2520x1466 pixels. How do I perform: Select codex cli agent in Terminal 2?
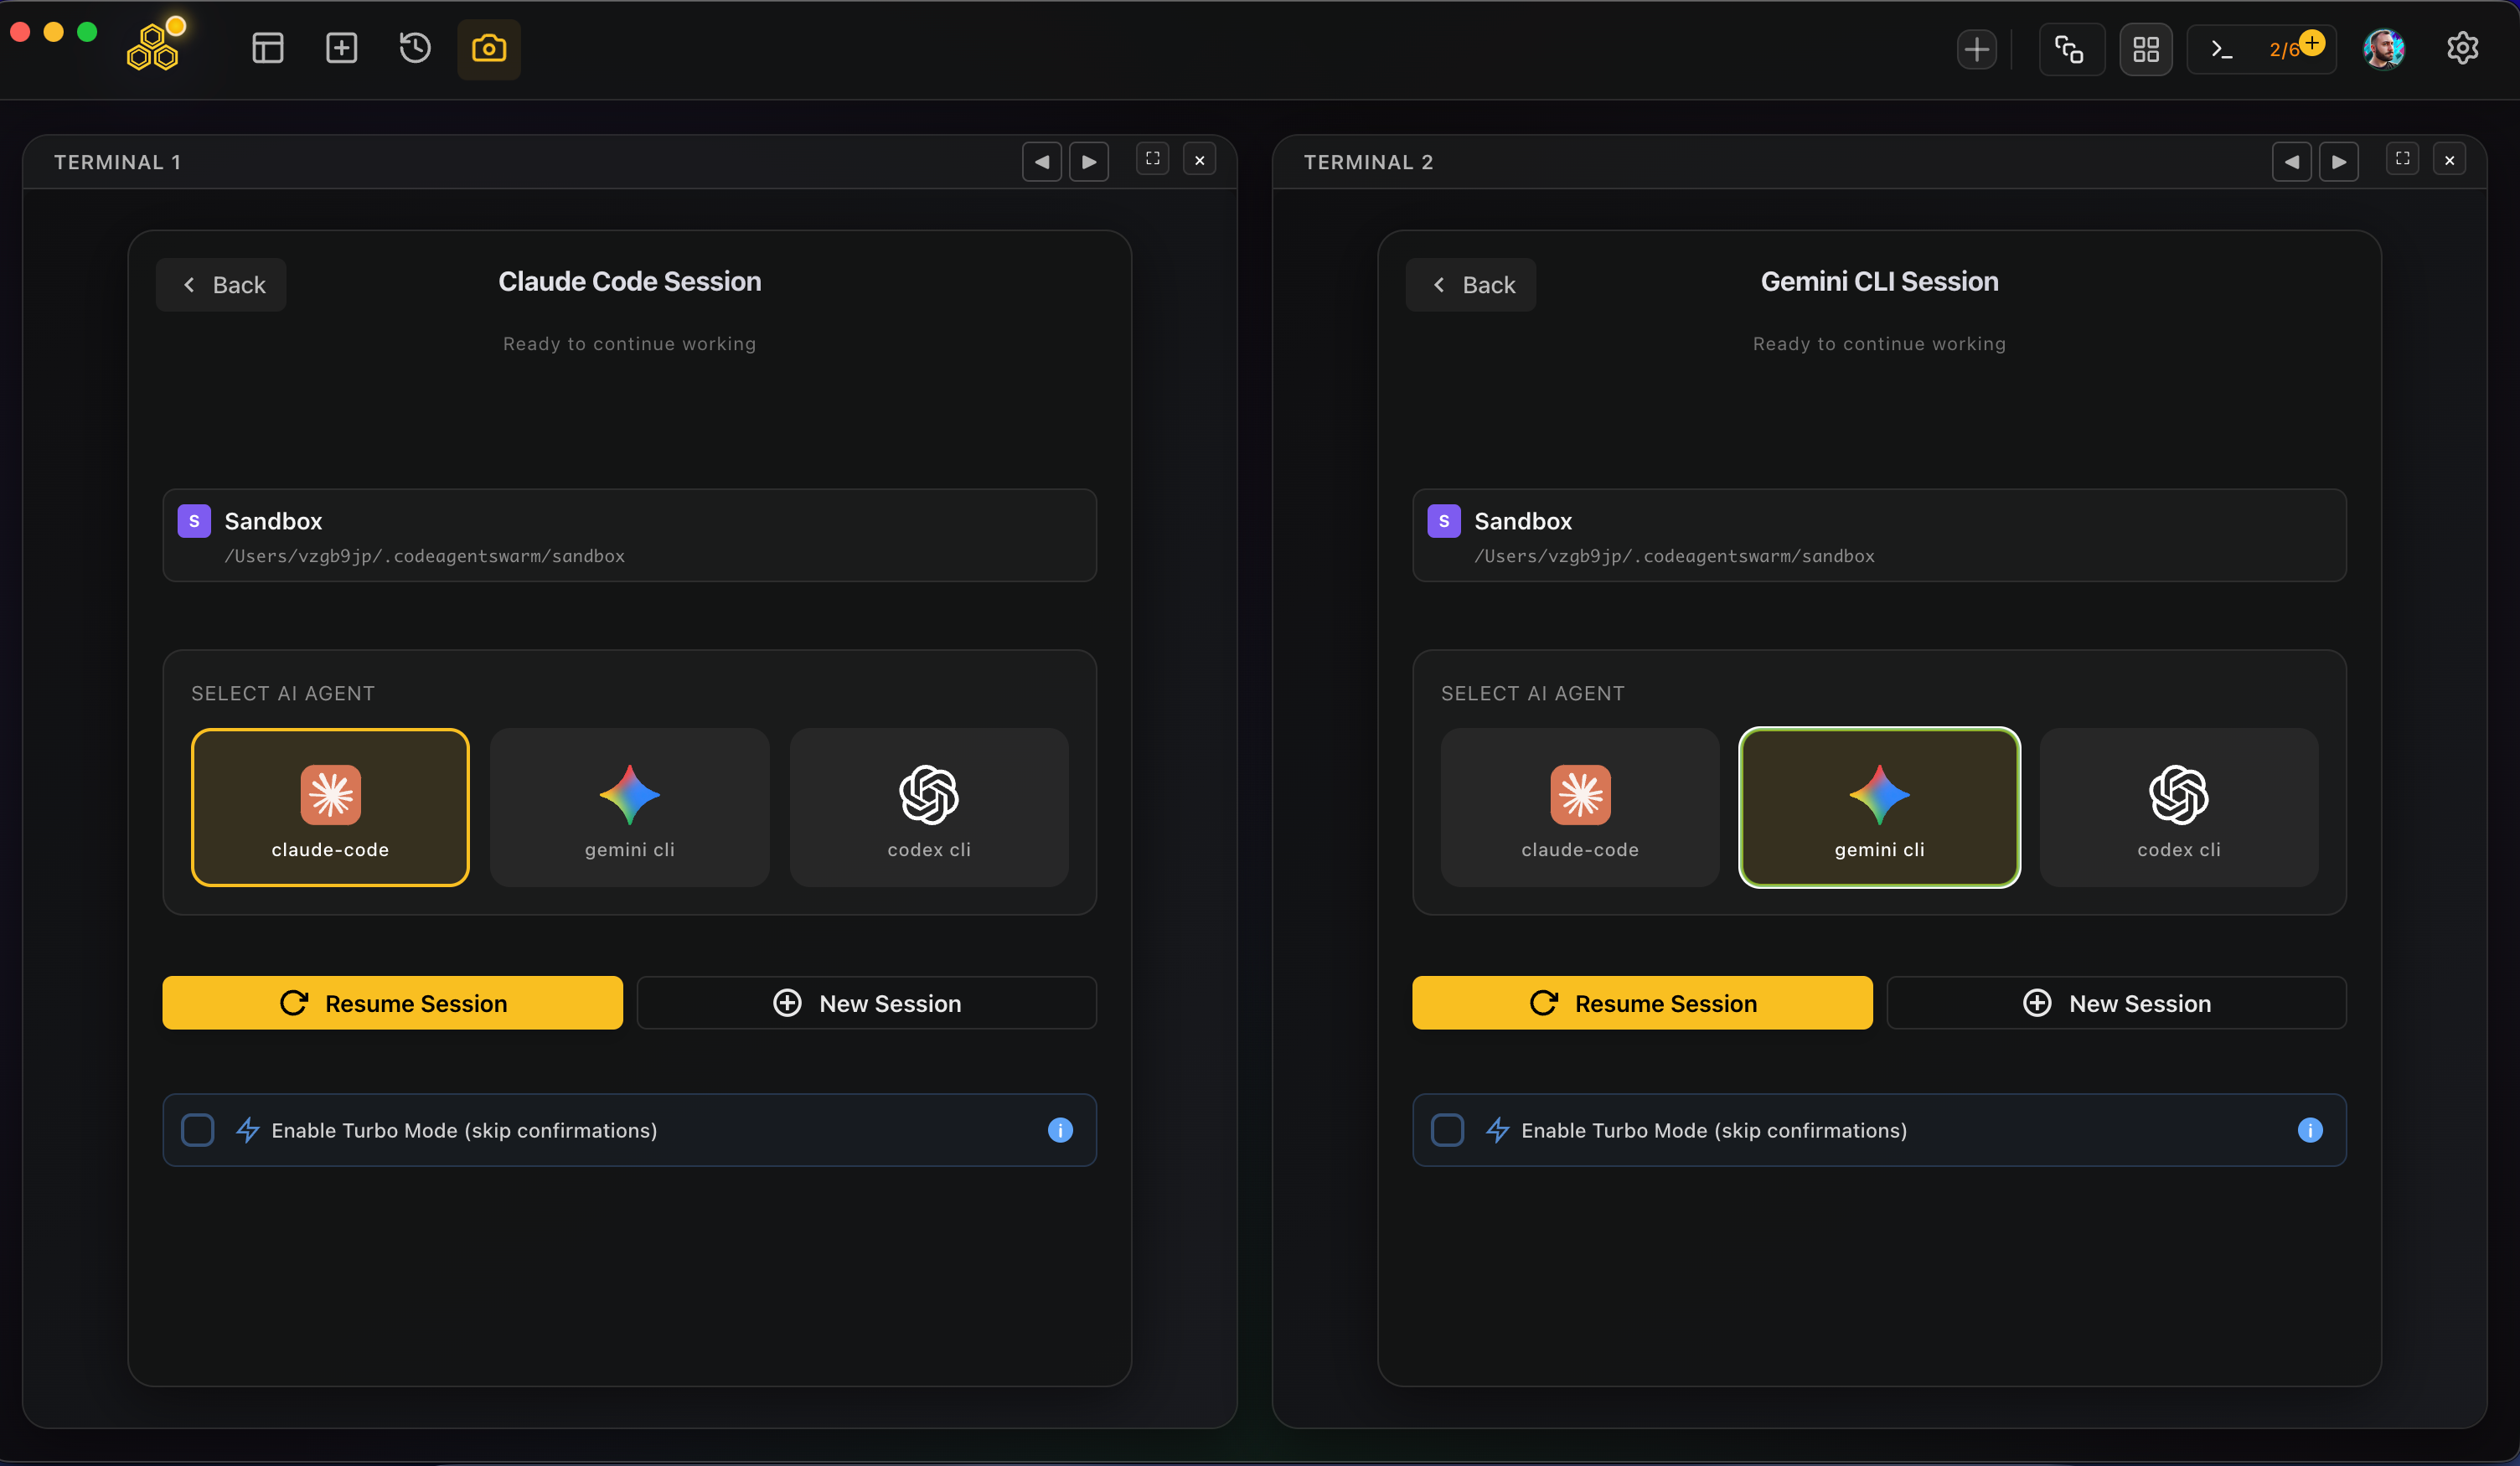[x=2179, y=807]
